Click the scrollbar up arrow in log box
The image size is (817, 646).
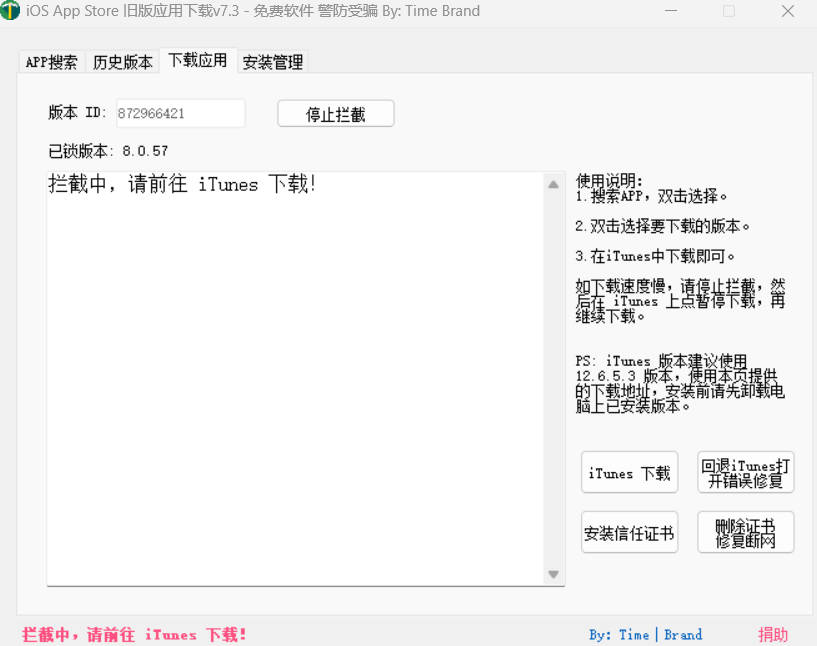click(x=553, y=184)
